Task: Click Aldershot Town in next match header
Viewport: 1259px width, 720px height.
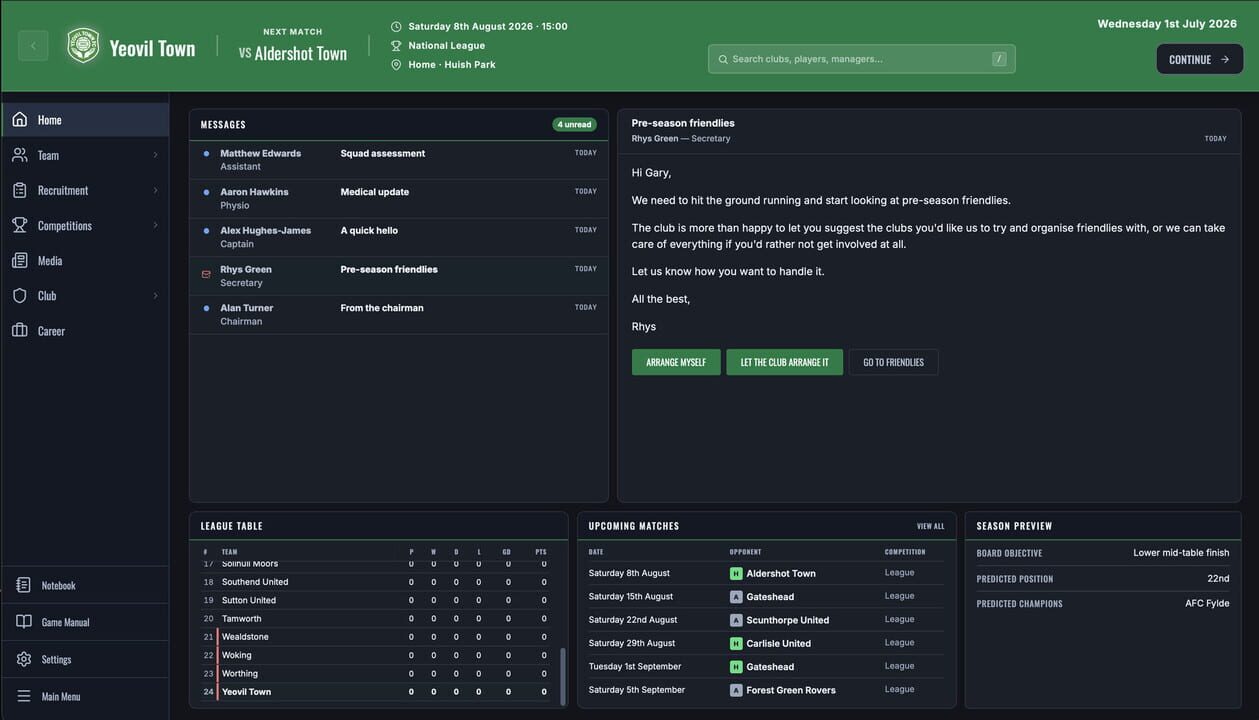Action: (x=300, y=54)
